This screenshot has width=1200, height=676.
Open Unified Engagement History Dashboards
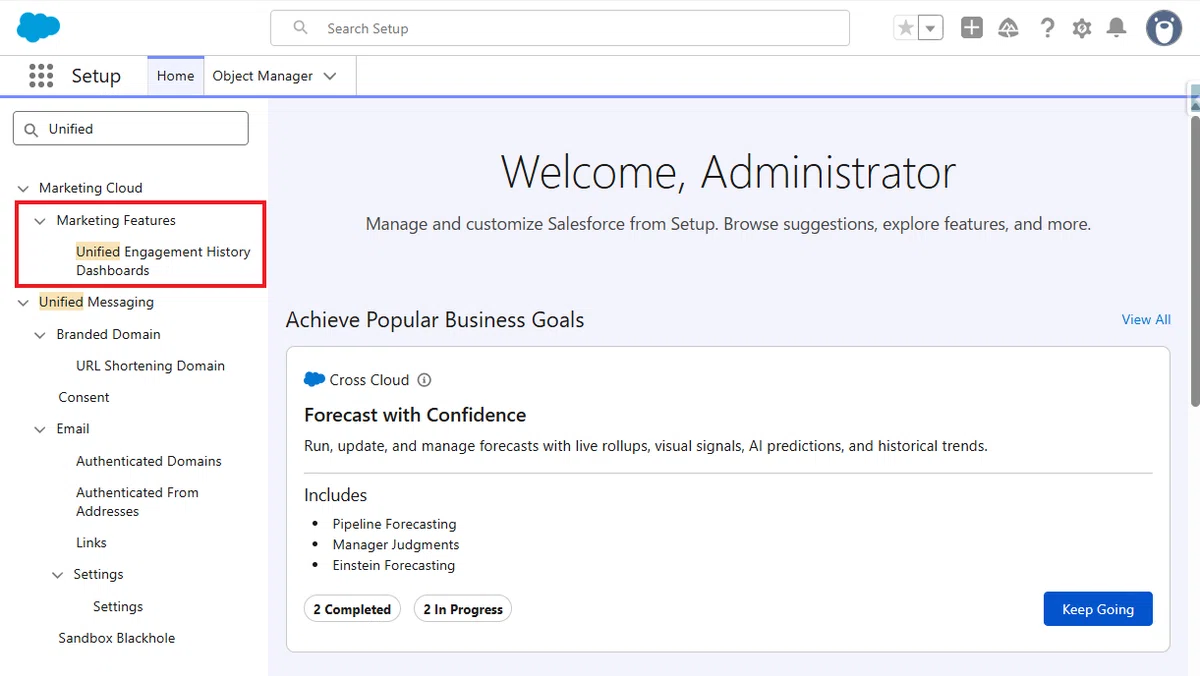pos(163,261)
